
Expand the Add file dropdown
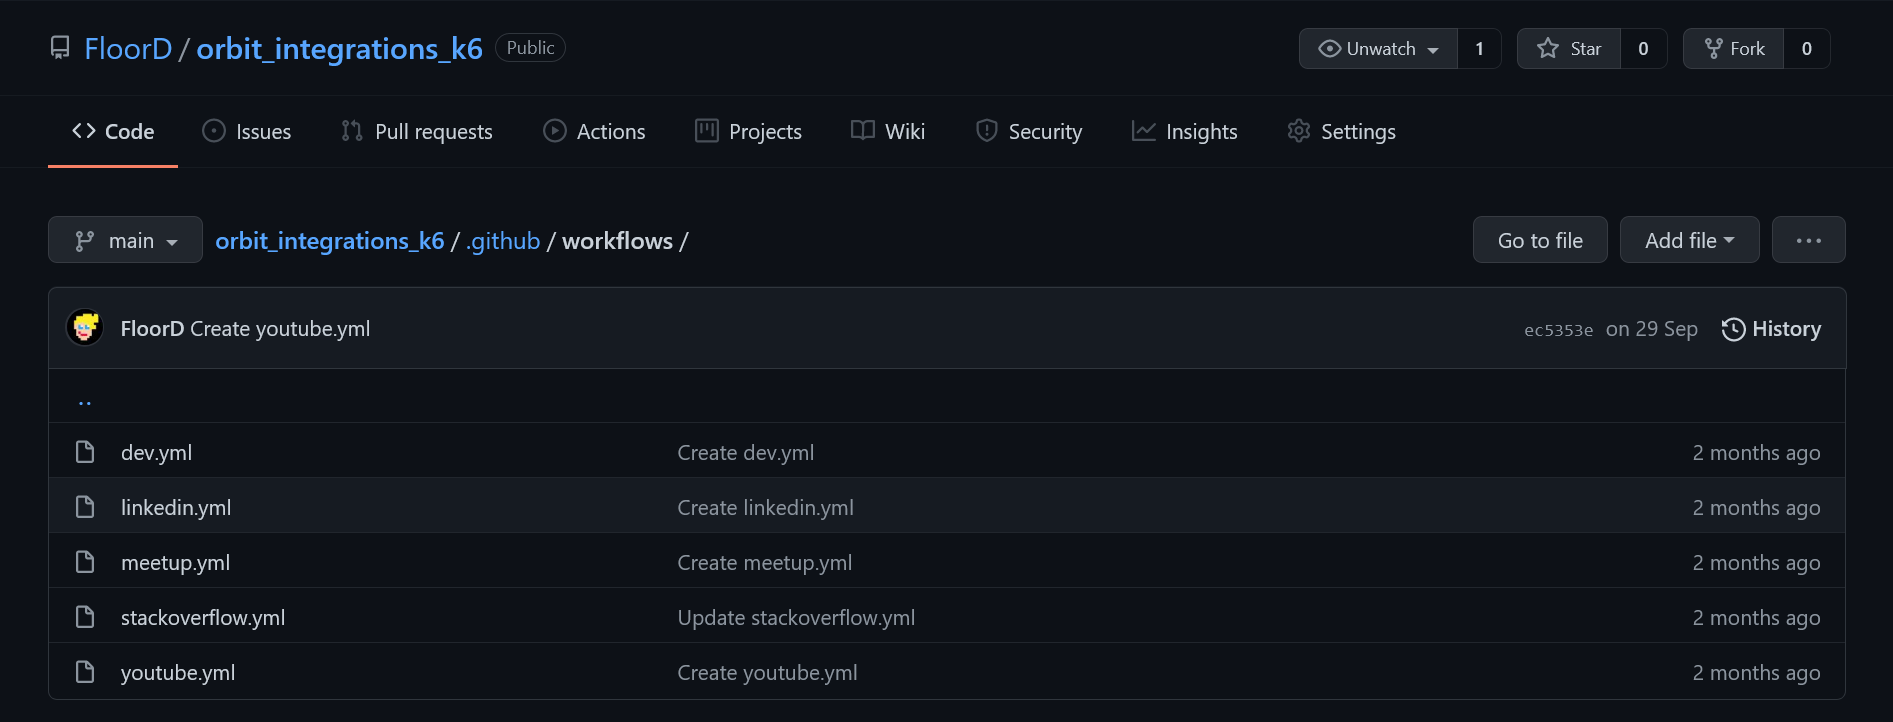(x=1689, y=240)
